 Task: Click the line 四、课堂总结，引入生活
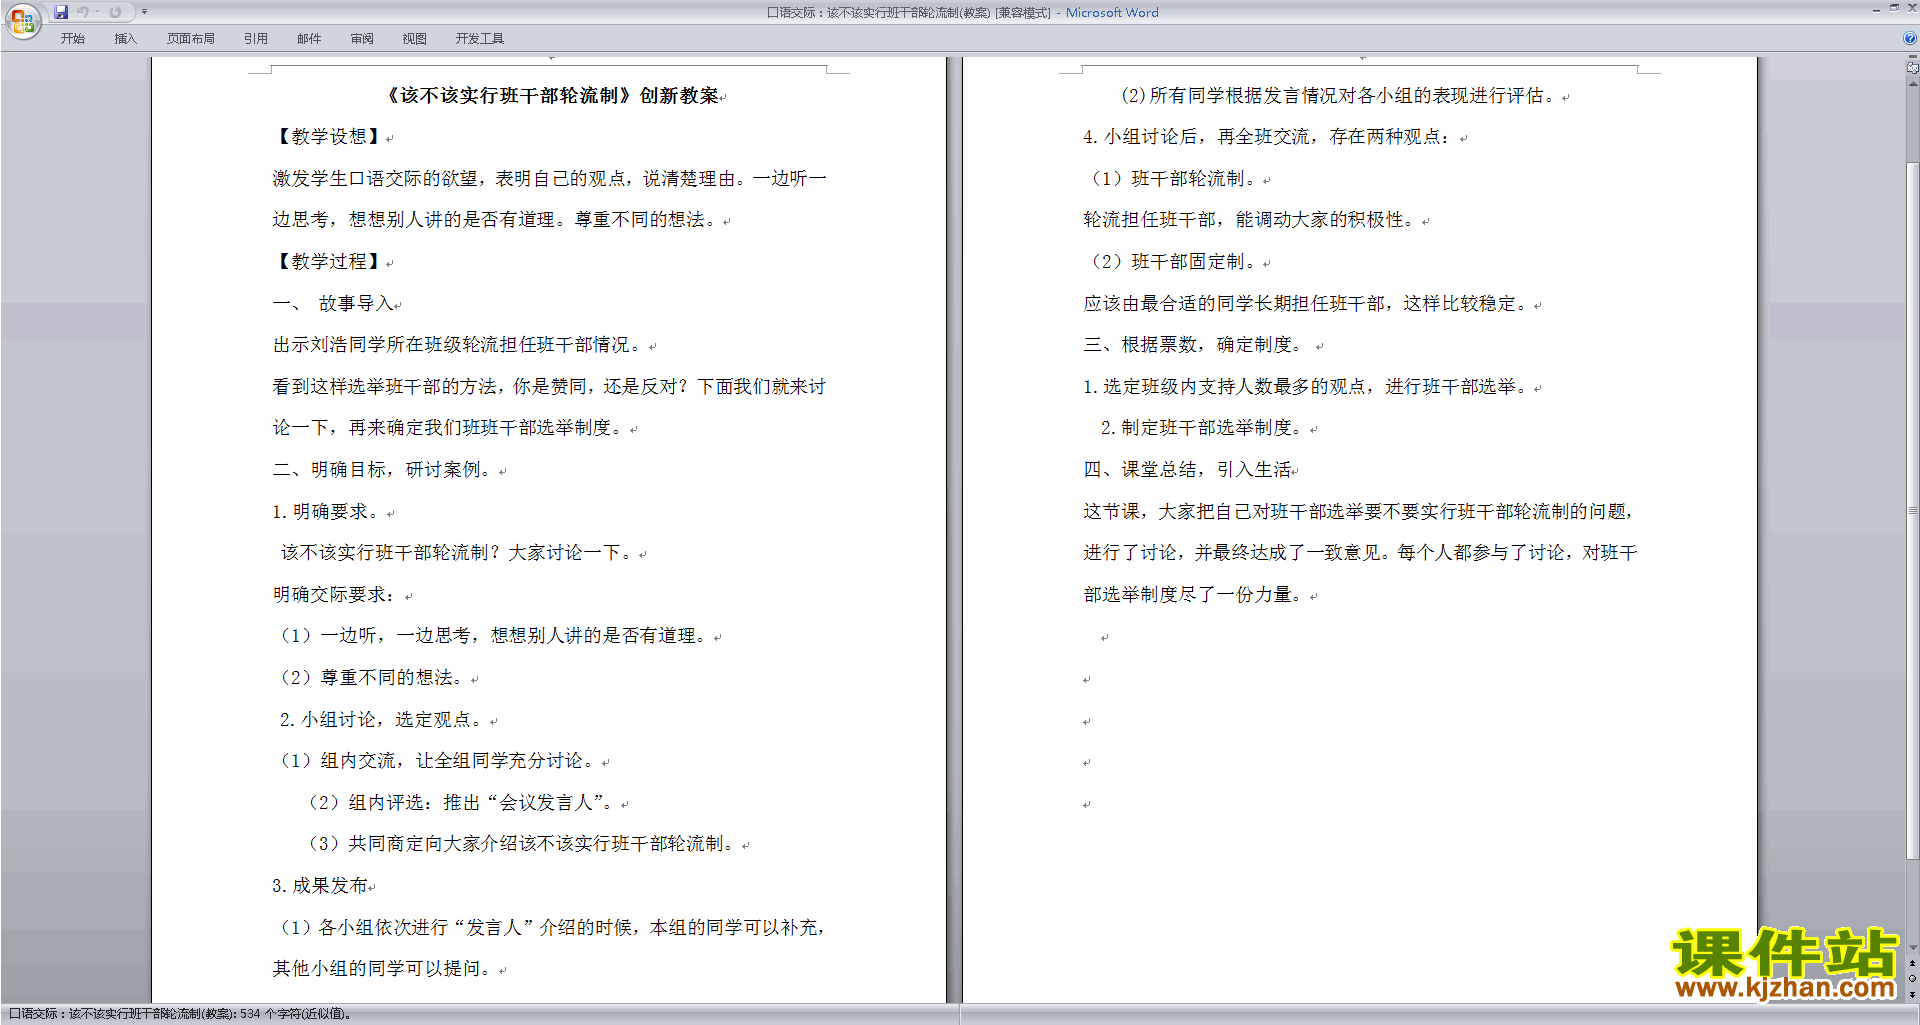click(x=1187, y=470)
